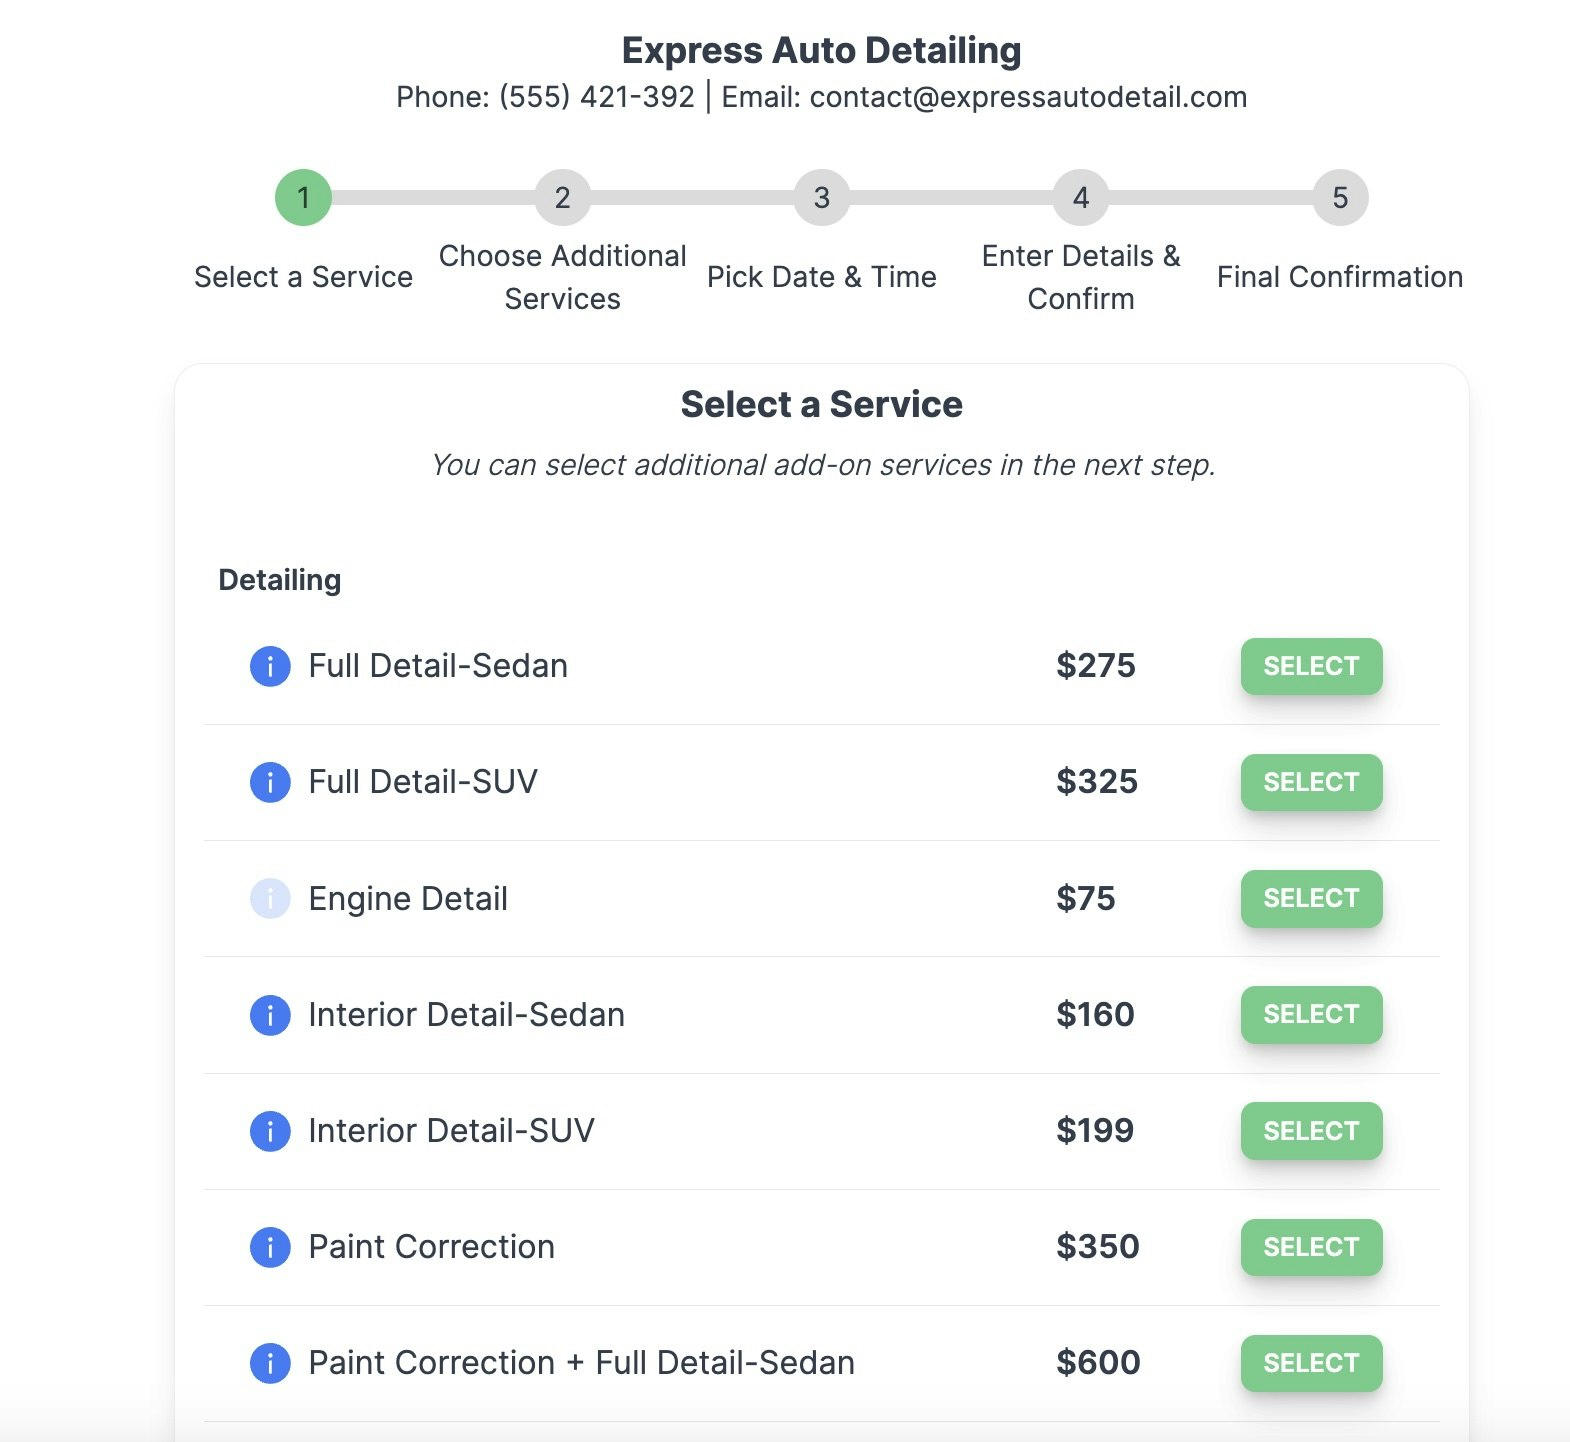The width and height of the screenshot is (1570, 1442).
Task: Jump to step 3 Pick Date & Time
Action: 821,198
